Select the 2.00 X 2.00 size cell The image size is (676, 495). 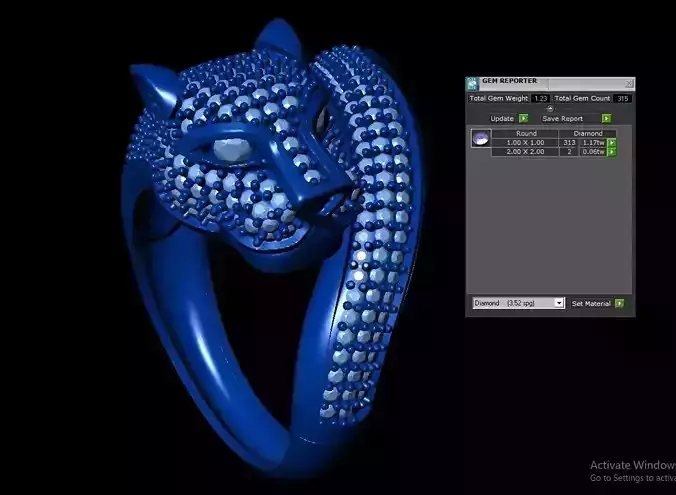(x=525, y=152)
